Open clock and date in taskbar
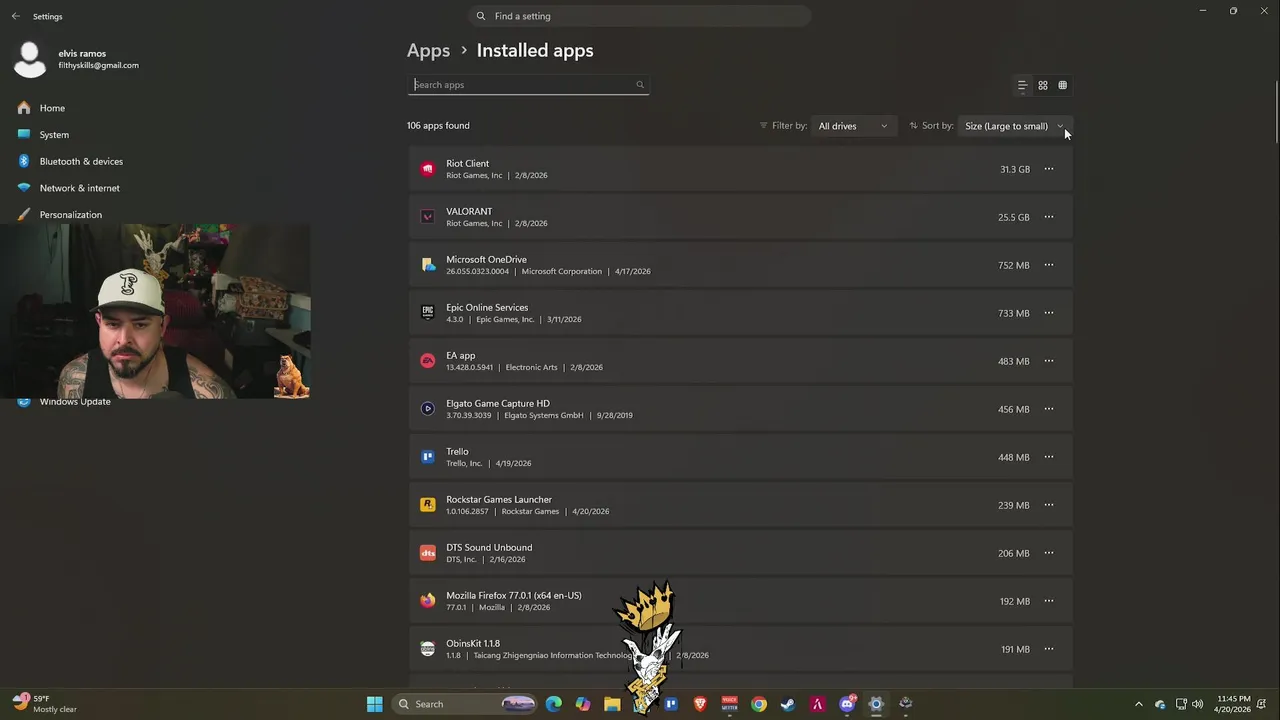 pos(1234,704)
